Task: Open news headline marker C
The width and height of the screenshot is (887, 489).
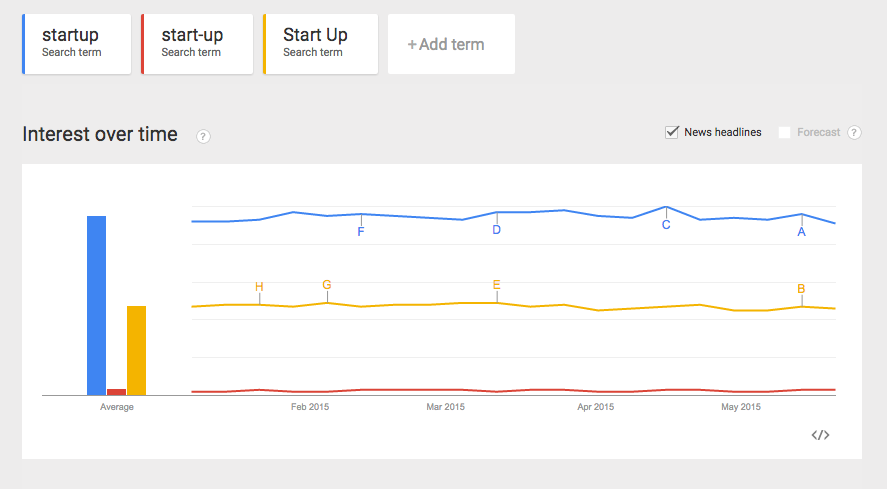Action: click(x=666, y=225)
